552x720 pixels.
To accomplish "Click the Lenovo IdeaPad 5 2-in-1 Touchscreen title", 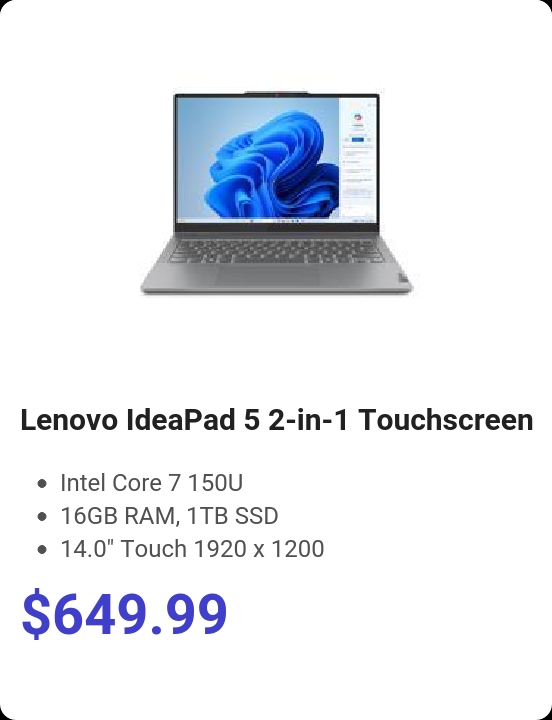I will 276,420.
